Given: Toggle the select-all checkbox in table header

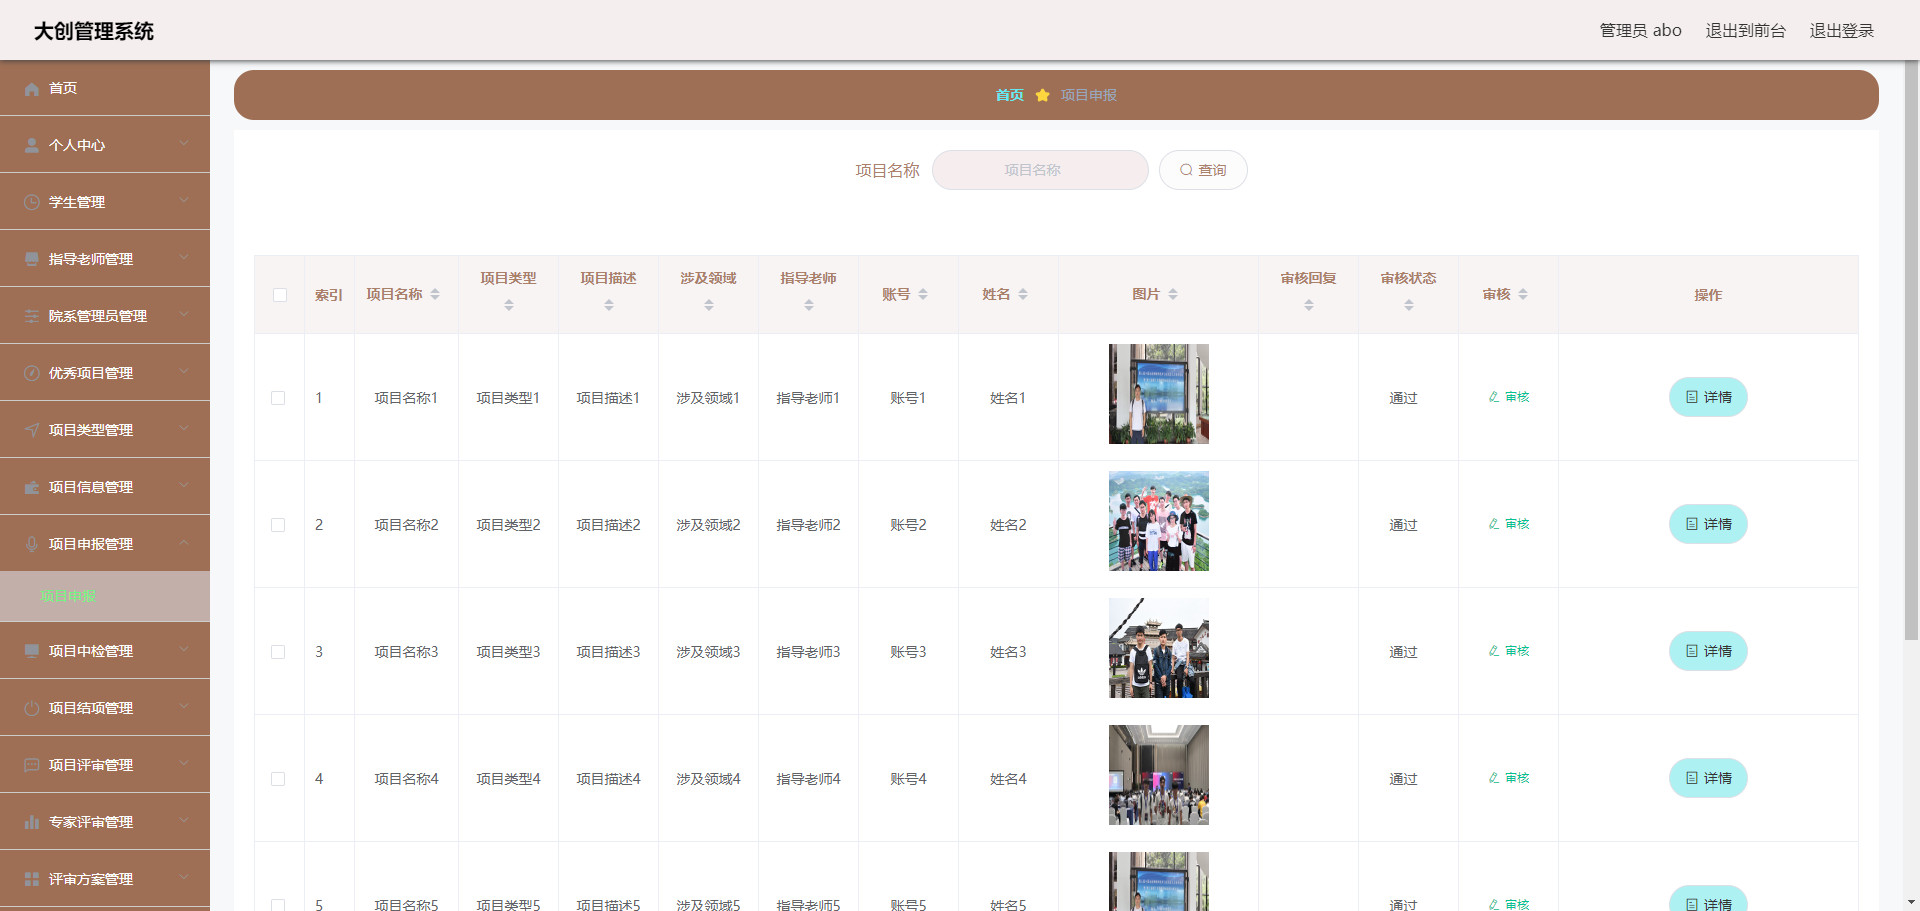Looking at the screenshot, I should tap(280, 295).
